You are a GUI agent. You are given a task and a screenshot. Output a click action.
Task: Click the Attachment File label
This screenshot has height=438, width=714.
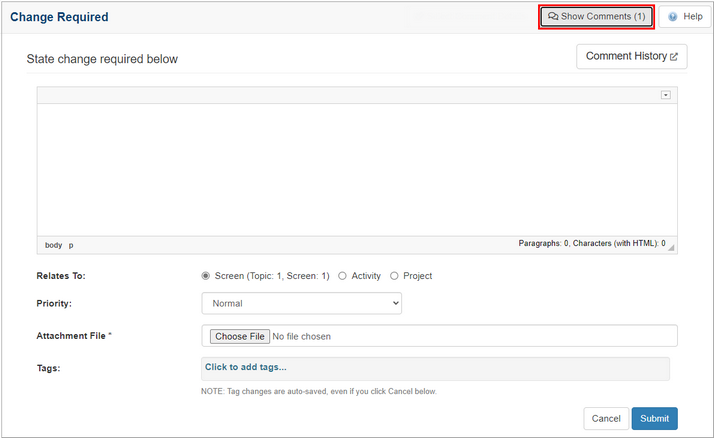pyautogui.click(x=72, y=336)
